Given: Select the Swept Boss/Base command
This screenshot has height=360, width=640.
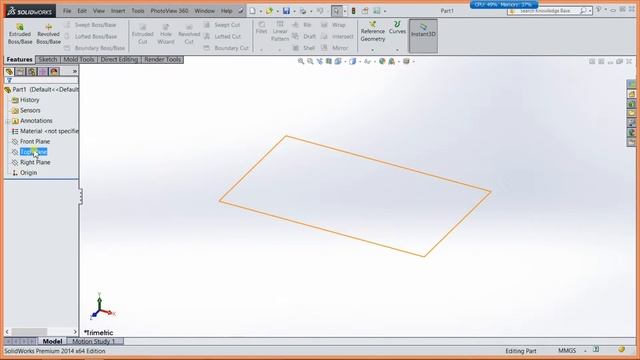Looking at the screenshot, I should 91,25.
